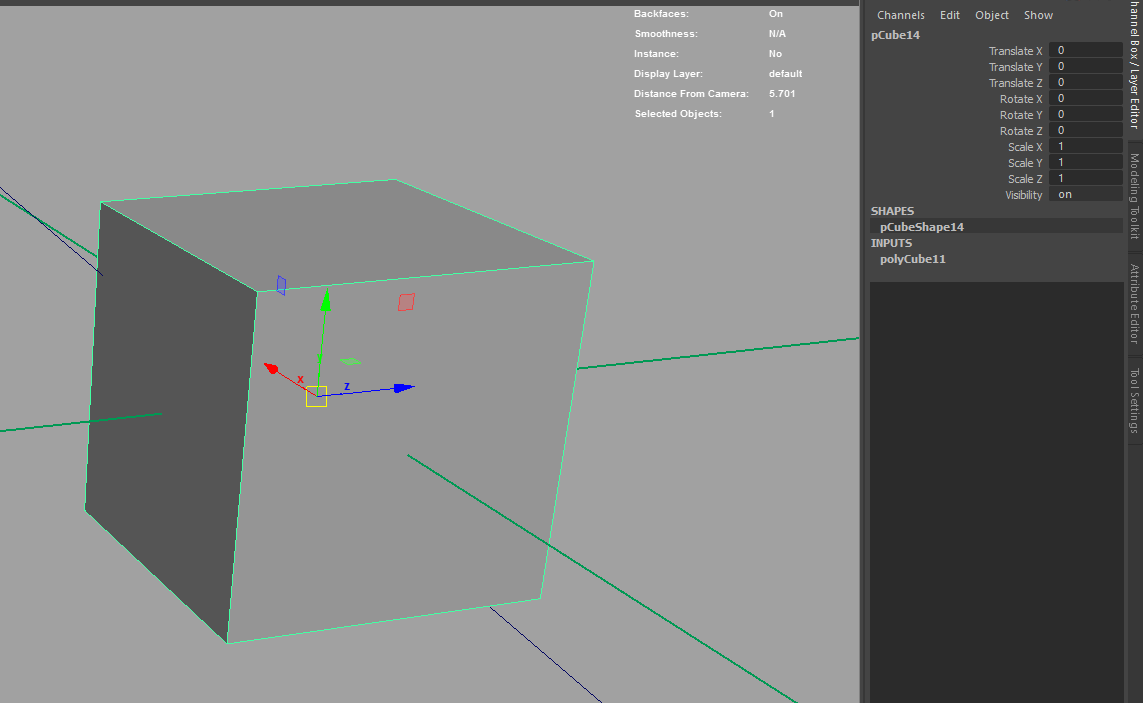Click the red X-axis arrow of the move manipulator
Viewport: 1143px width, 703px height.
(x=270, y=368)
